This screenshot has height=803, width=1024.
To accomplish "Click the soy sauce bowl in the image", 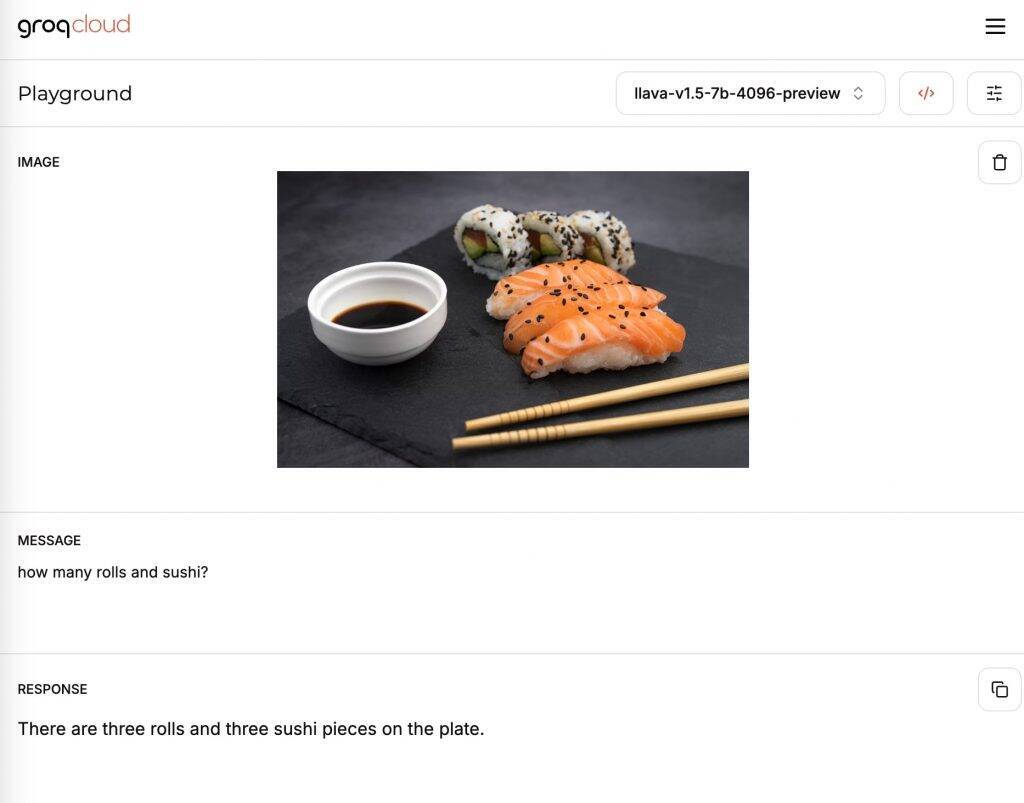I will tap(377, 310).
